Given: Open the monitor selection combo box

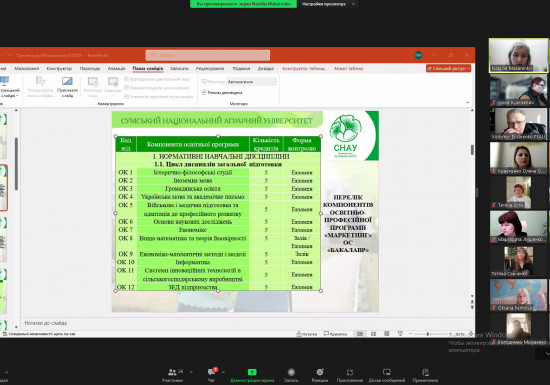Looking at the screenshot, I should point(252,81).
